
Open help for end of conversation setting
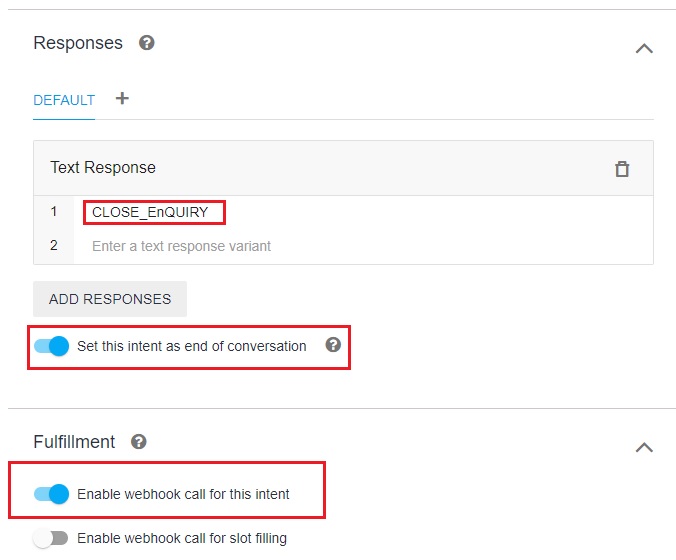333,345
